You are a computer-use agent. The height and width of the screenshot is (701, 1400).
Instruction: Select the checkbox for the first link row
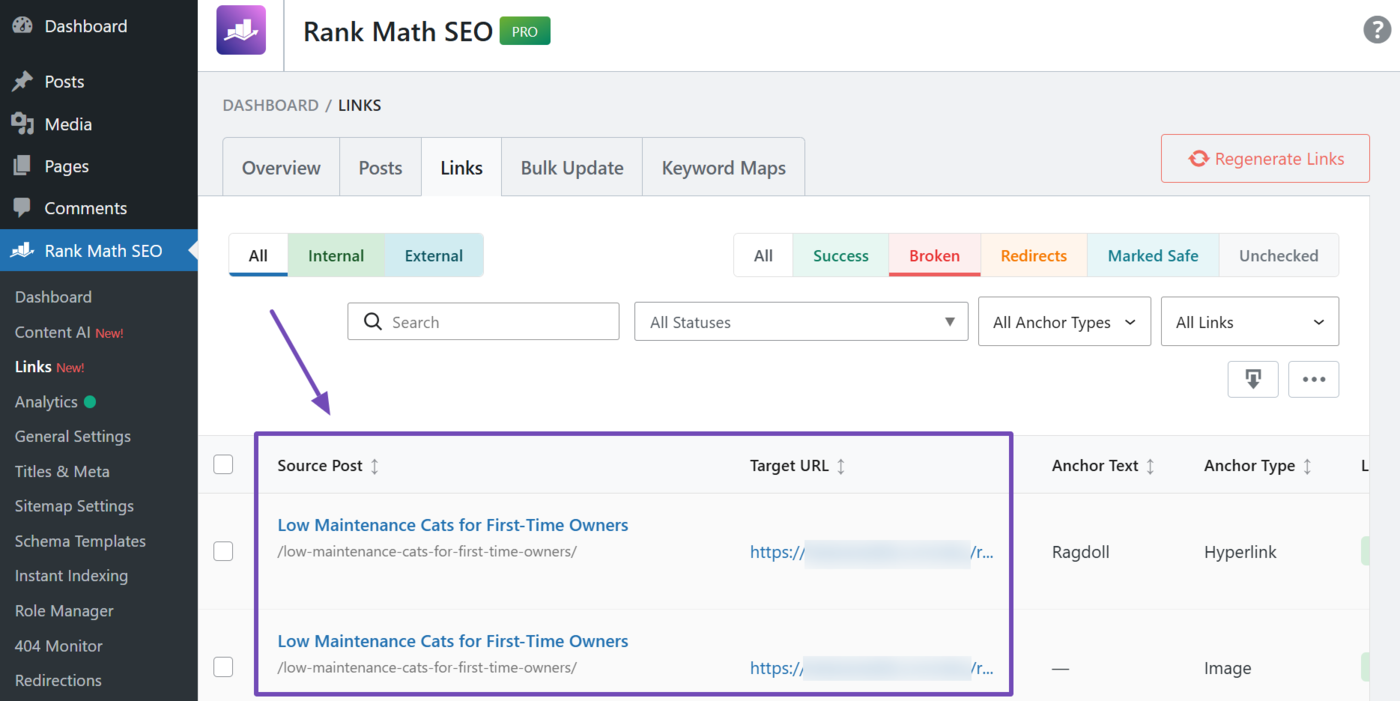(224, 551)
